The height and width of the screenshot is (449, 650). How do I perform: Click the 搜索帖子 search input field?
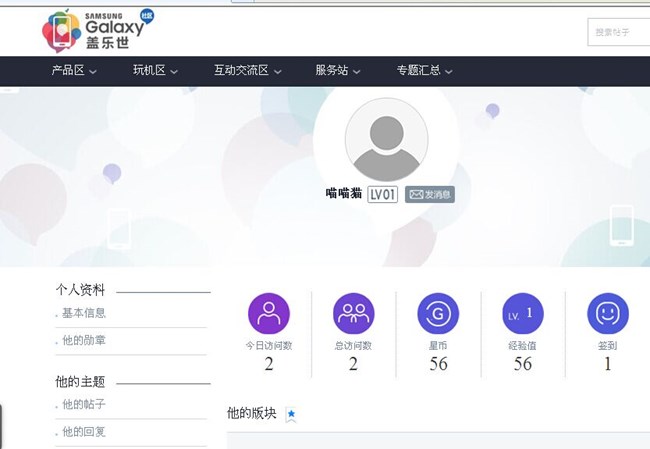tap(618, 32)
